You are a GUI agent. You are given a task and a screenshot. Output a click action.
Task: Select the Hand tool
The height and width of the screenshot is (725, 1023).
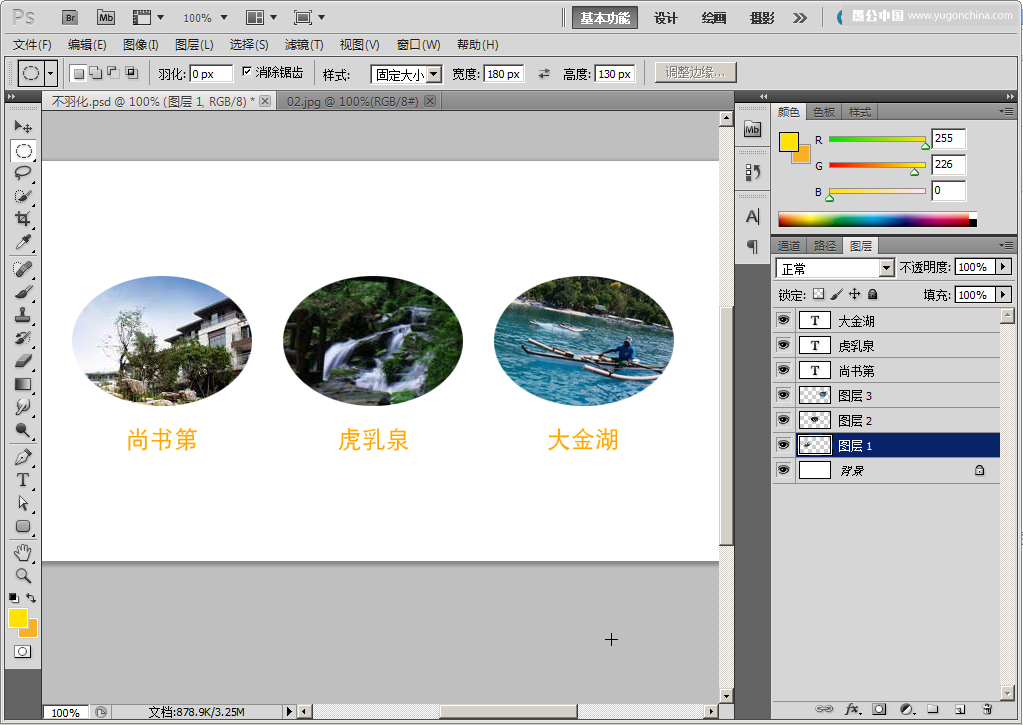pos(23,553)
